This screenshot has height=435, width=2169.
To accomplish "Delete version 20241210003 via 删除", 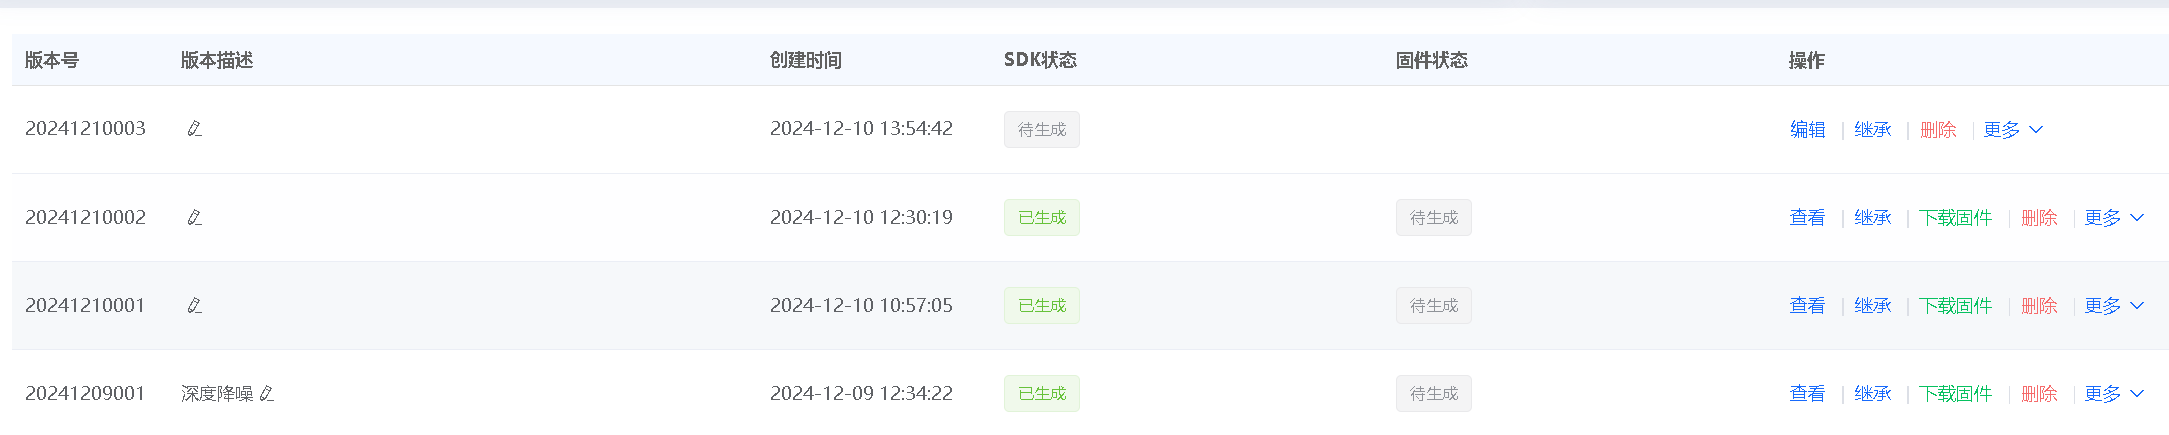I will (1938, 130).
